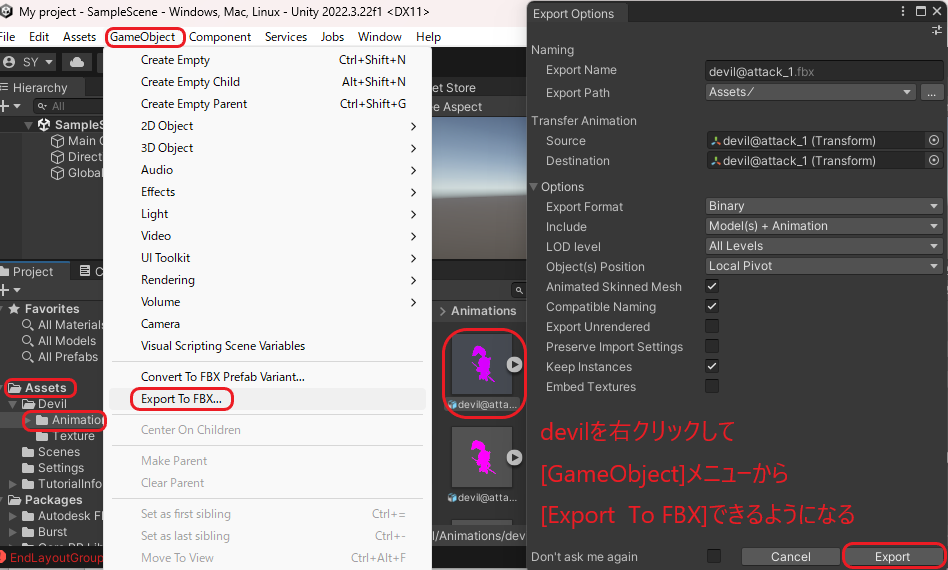Open the Export Format dropdown

[824, 206]
